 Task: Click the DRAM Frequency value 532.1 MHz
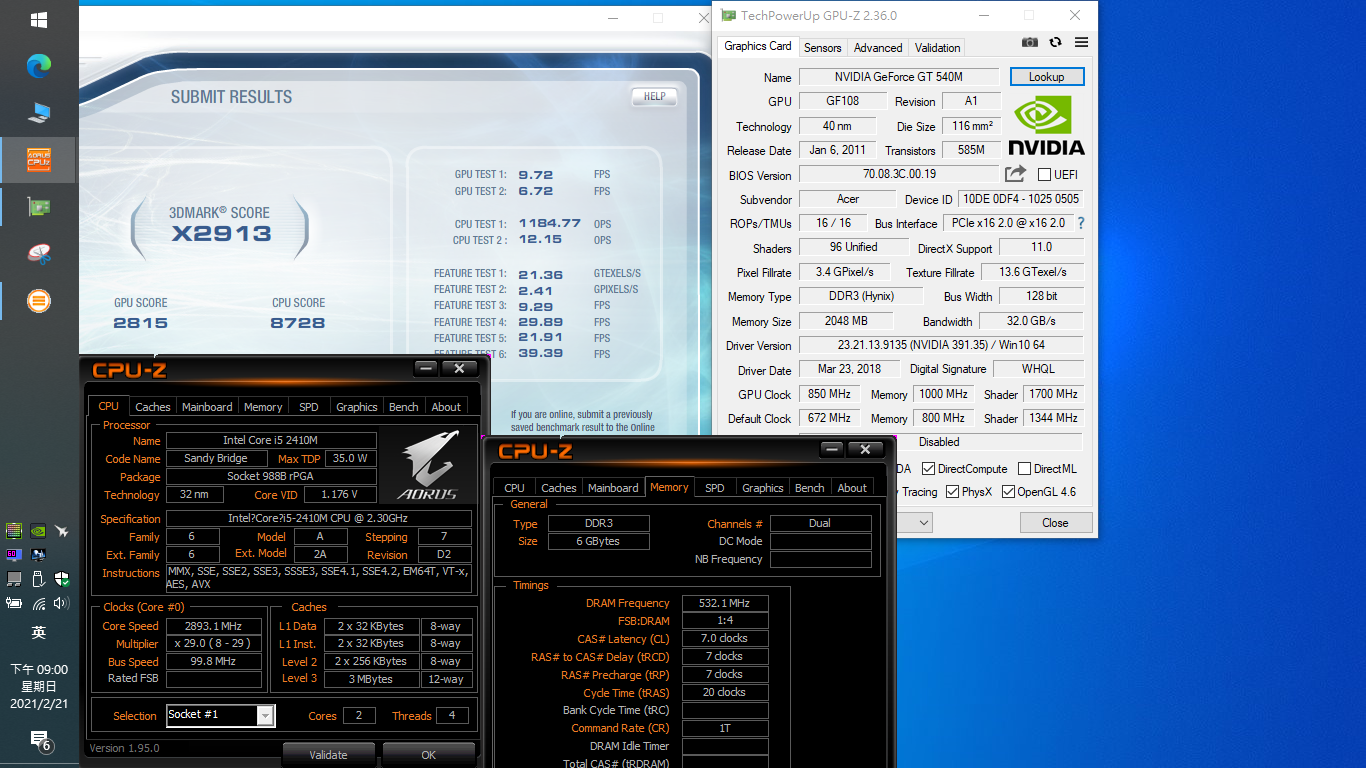[725, 603]
